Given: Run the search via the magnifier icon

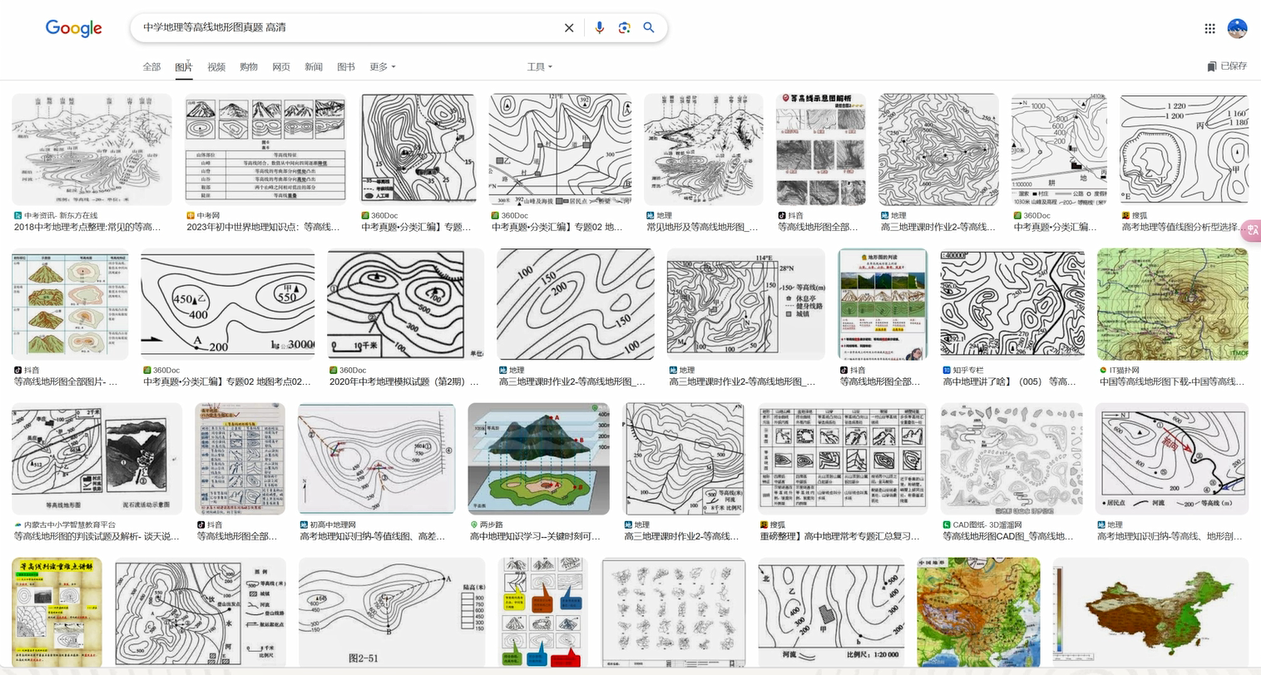Looking at the screenshot, I should (x=648, y=27).
